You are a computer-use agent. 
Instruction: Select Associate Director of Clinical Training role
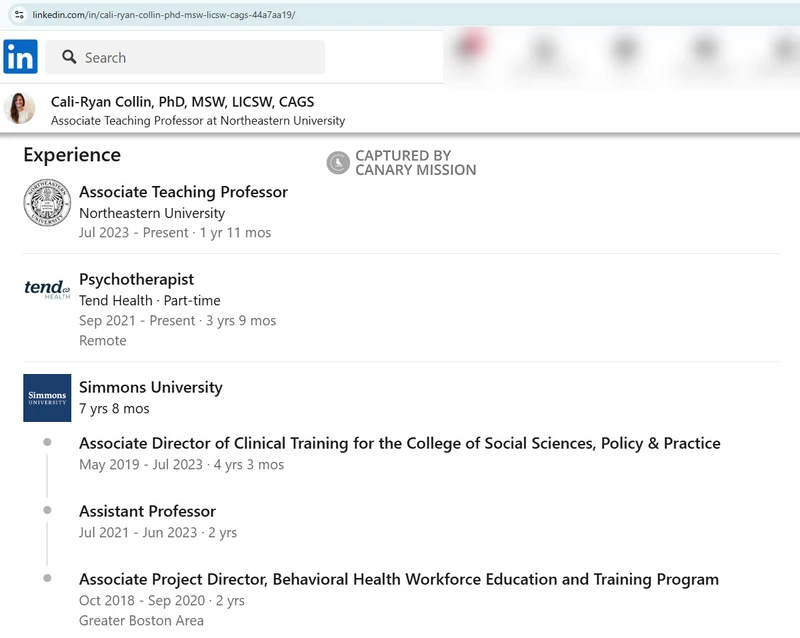pos(399,443)
